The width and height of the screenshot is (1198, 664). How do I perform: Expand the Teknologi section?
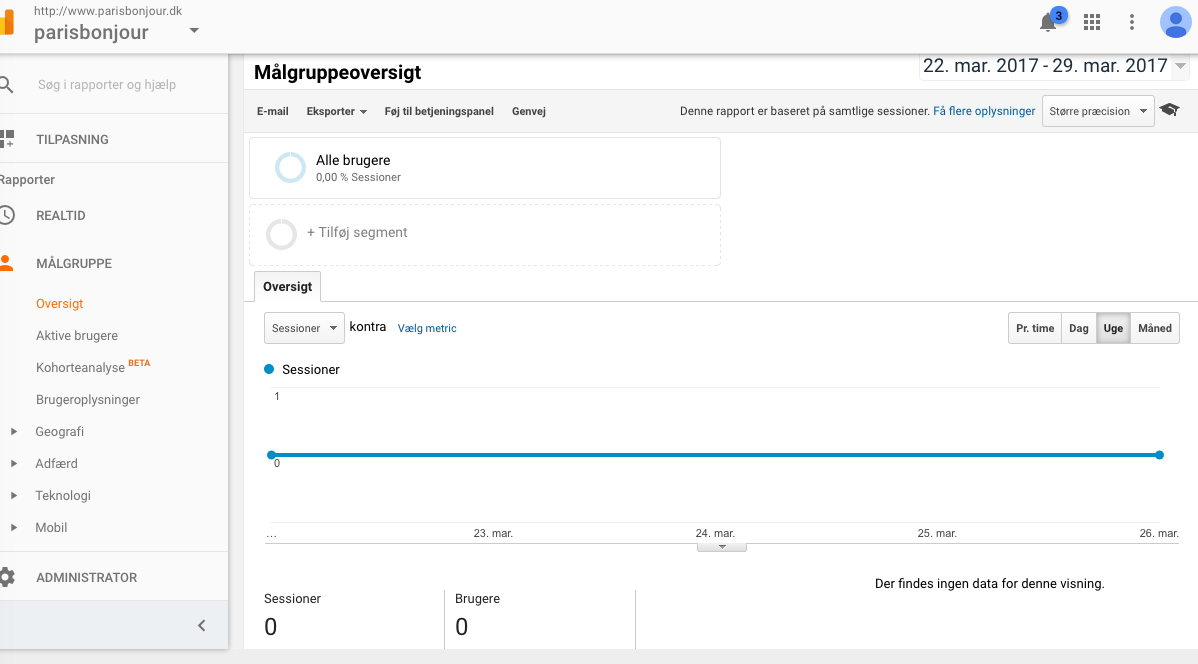coord(14,496)
